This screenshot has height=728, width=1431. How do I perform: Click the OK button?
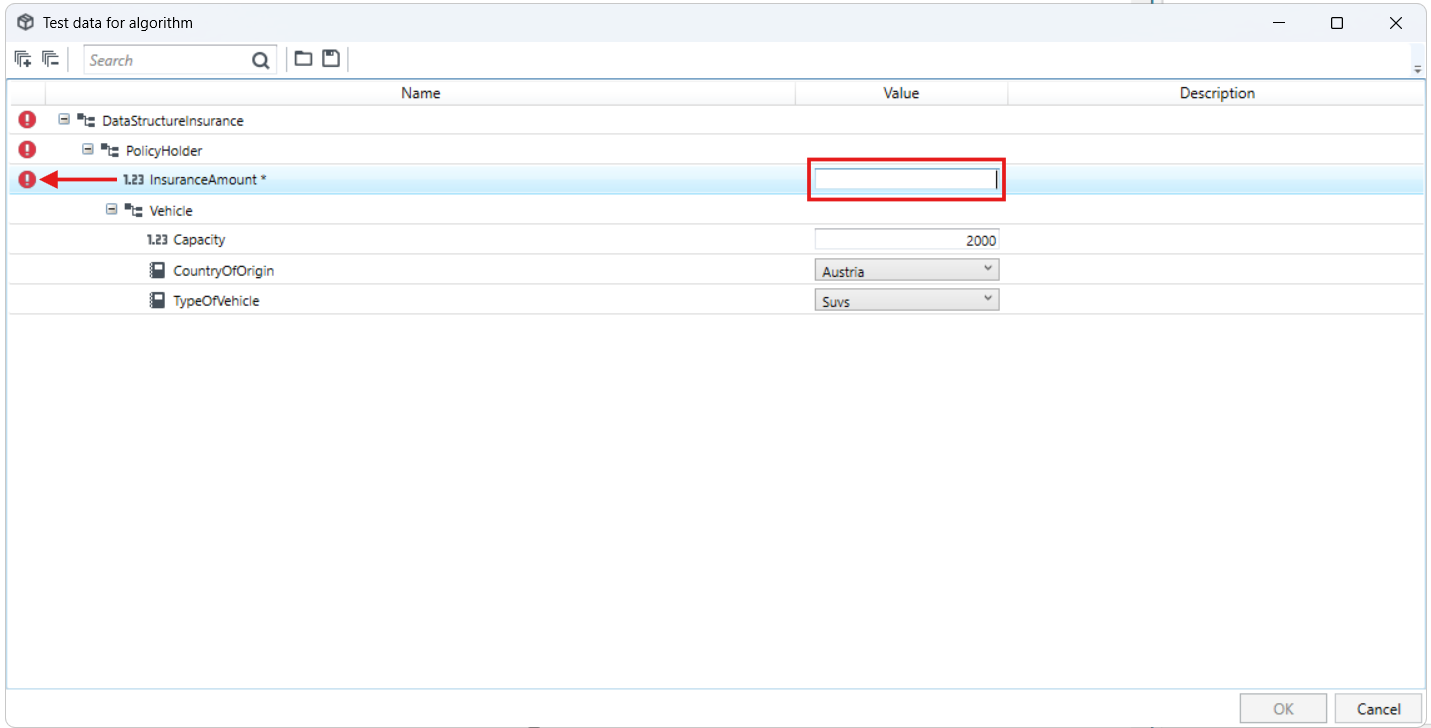point(1283,709)
